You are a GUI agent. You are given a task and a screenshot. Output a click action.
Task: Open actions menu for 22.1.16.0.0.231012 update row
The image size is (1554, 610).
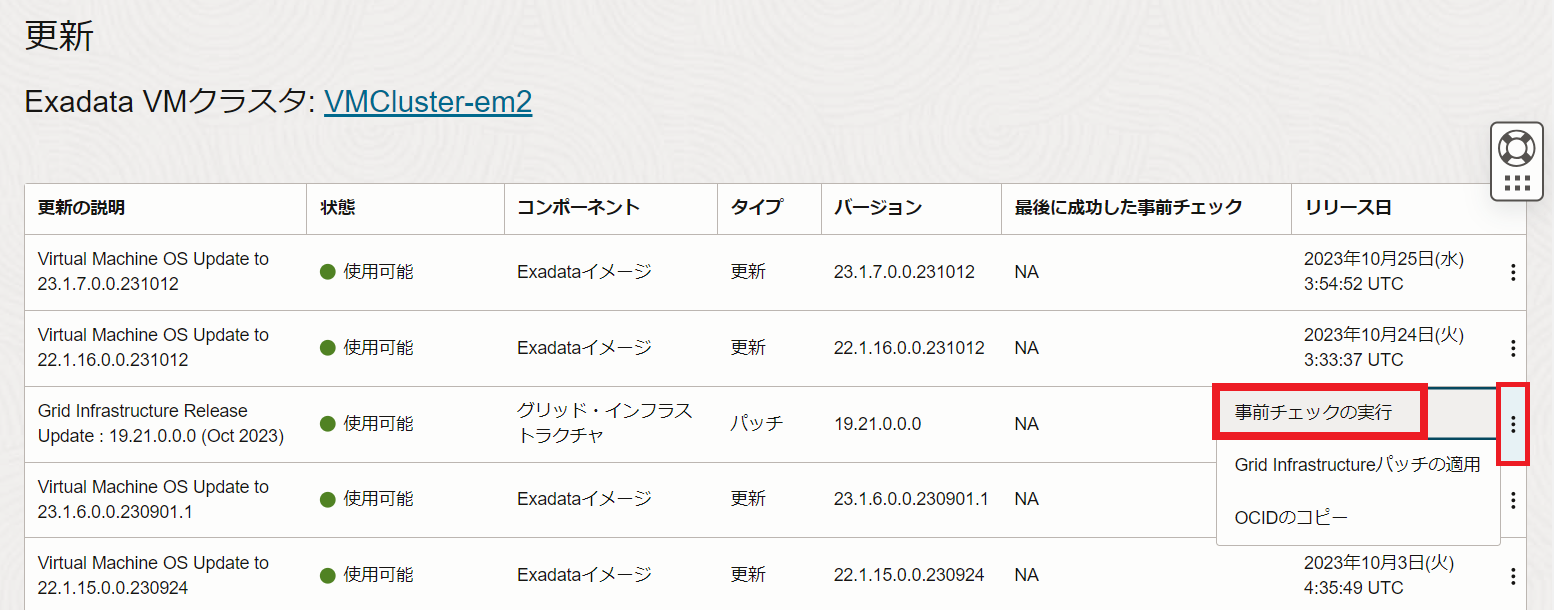1513,348
